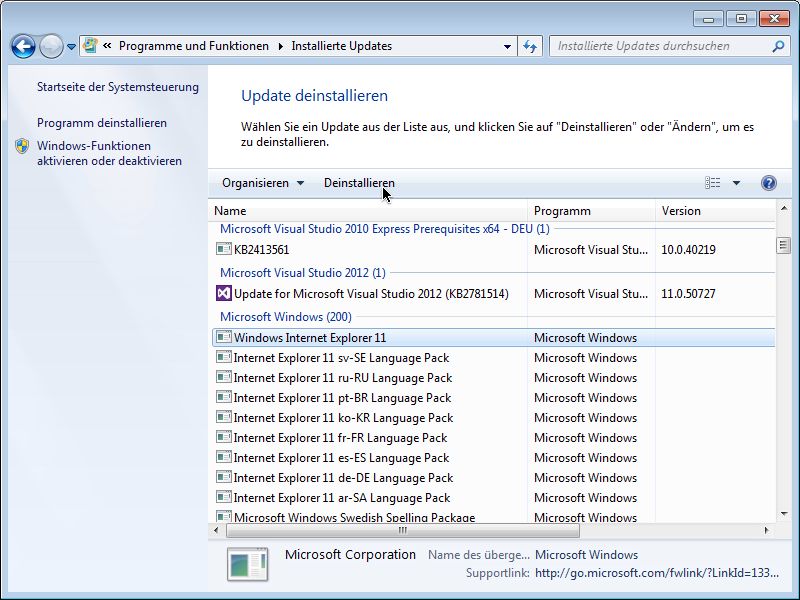
Task: Select 'Internet Explorer 11 ko-KR Language Pack'
Action: 493,418
